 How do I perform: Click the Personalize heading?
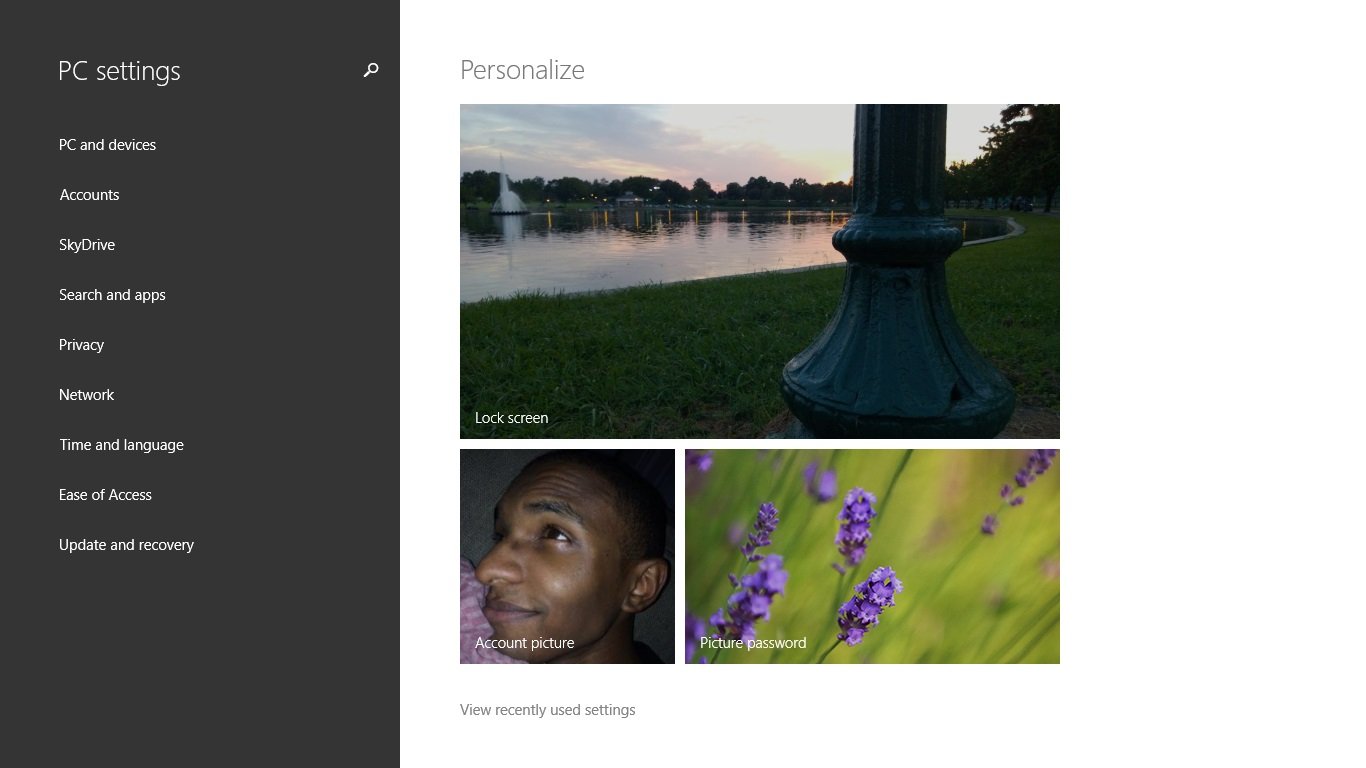pyautogui.click(x=522, y=70)
